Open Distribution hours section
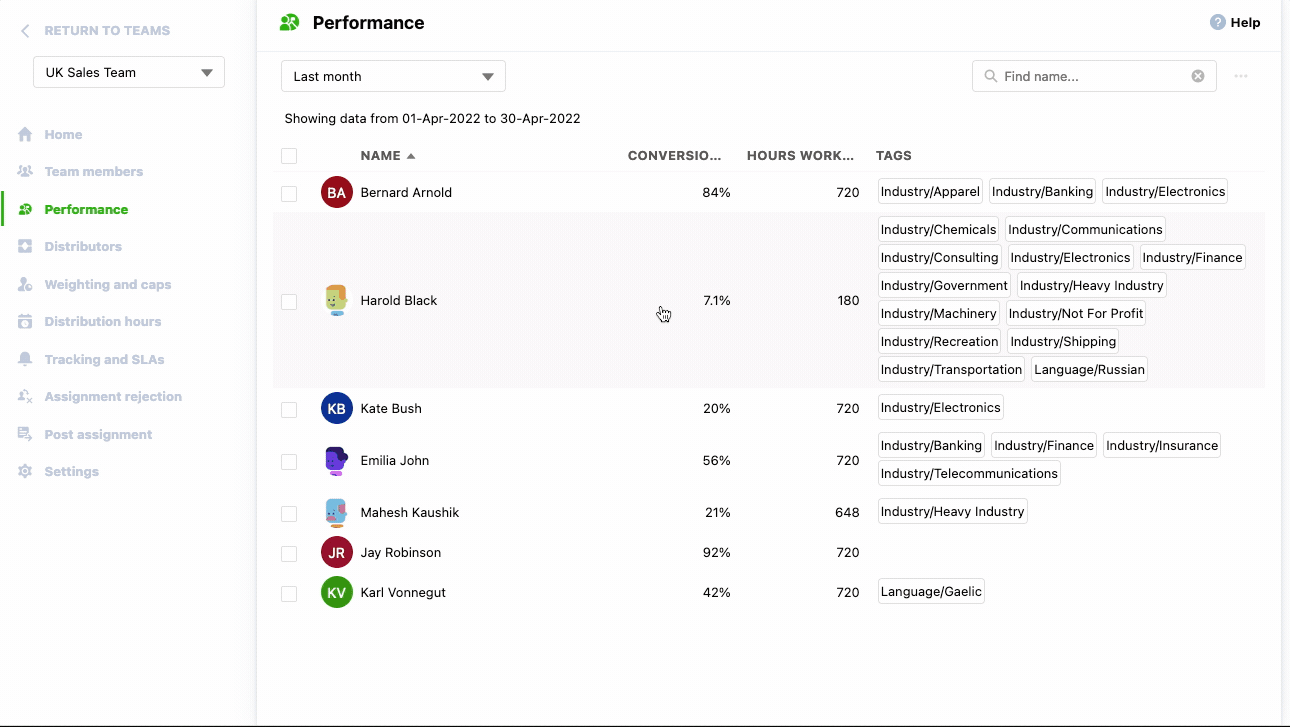 103,322
